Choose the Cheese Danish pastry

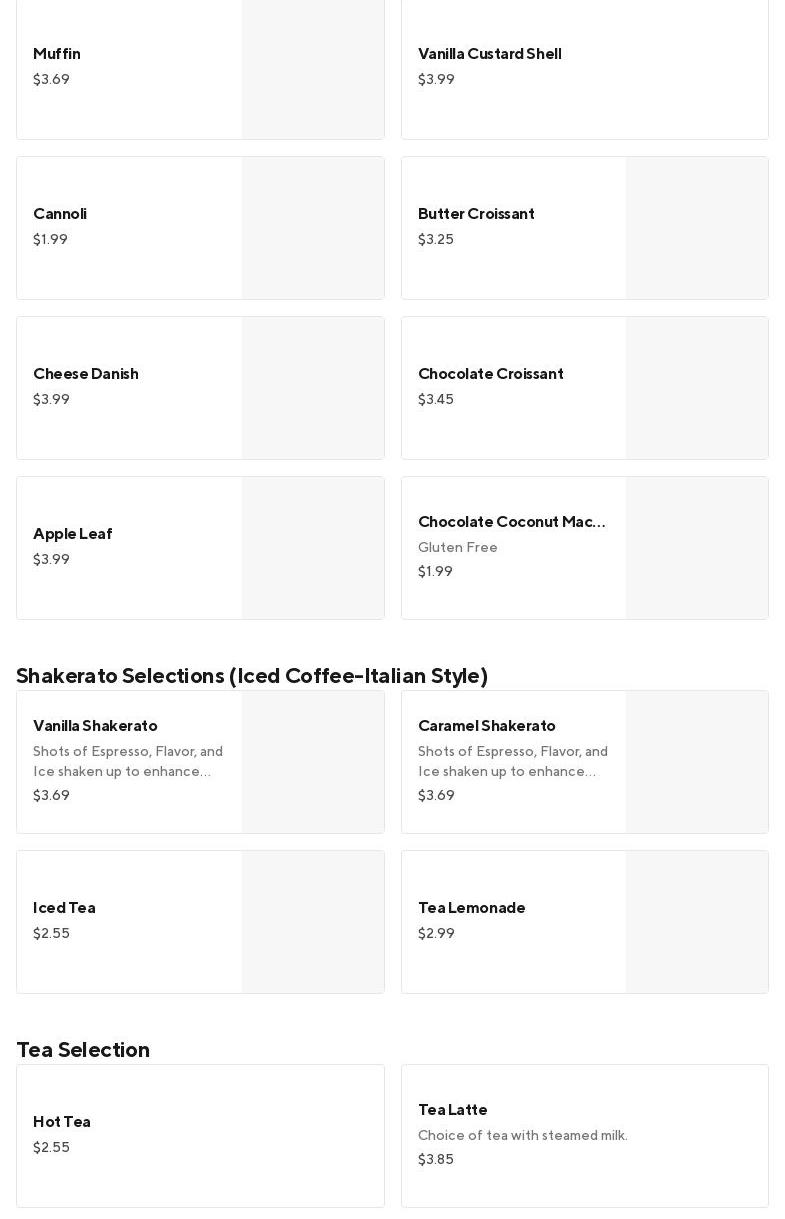pos(86,374)
